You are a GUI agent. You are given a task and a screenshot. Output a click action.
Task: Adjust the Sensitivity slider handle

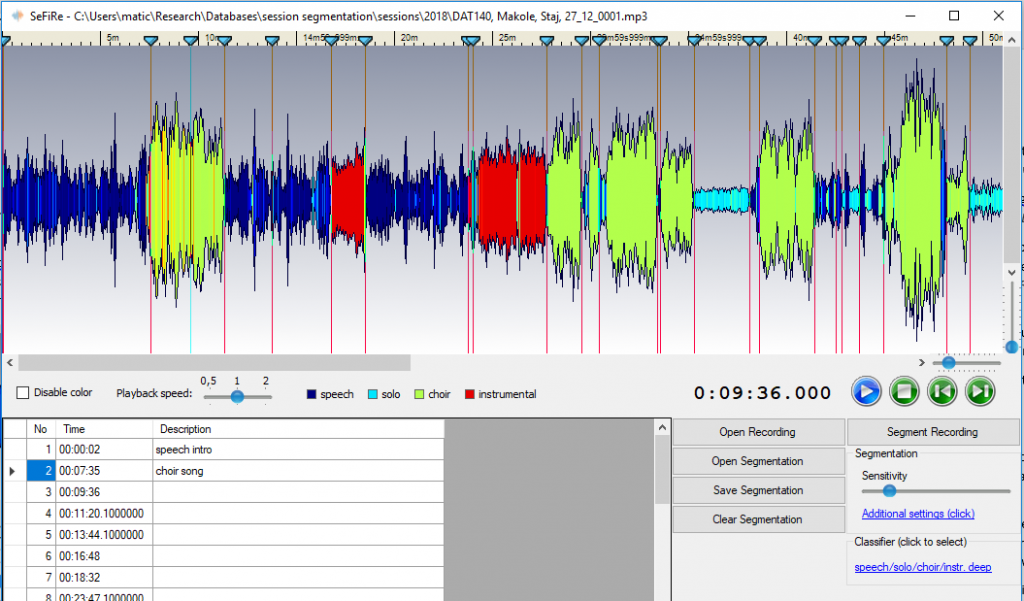click(889, 491)
